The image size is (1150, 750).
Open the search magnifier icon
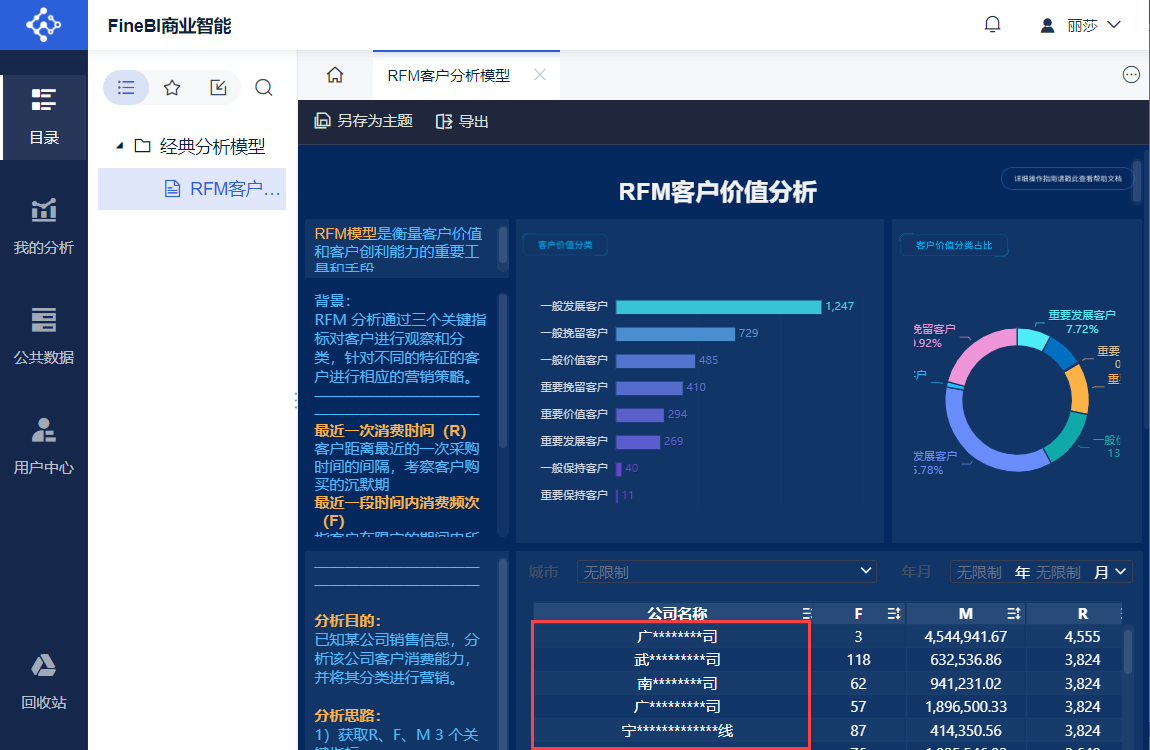pos(264,88)
